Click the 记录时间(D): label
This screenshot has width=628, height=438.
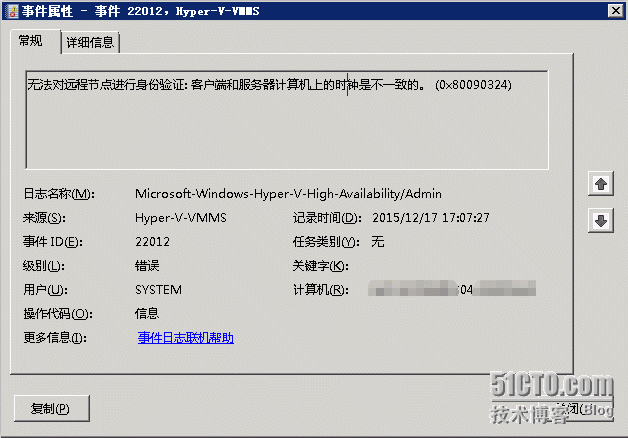(x=327, y=218)
